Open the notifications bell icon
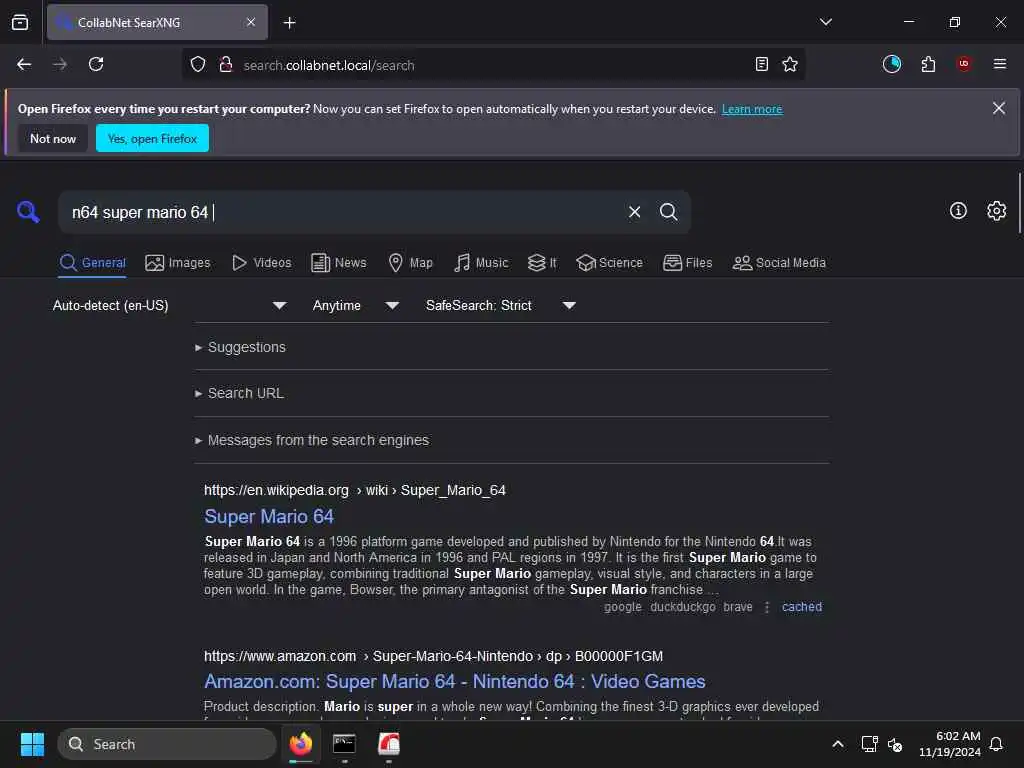The height and width of the screenshot is (768, 1024). click(997, 744)
